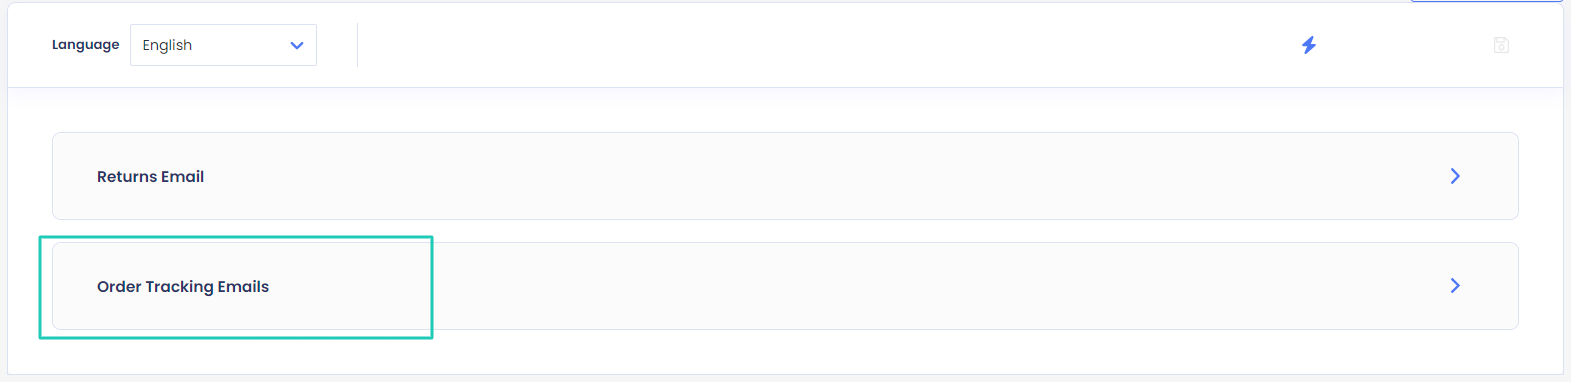1571x382 pixels.
Task: Click the vertical divider beside the language selector
Action: click(x=357, y=45)
